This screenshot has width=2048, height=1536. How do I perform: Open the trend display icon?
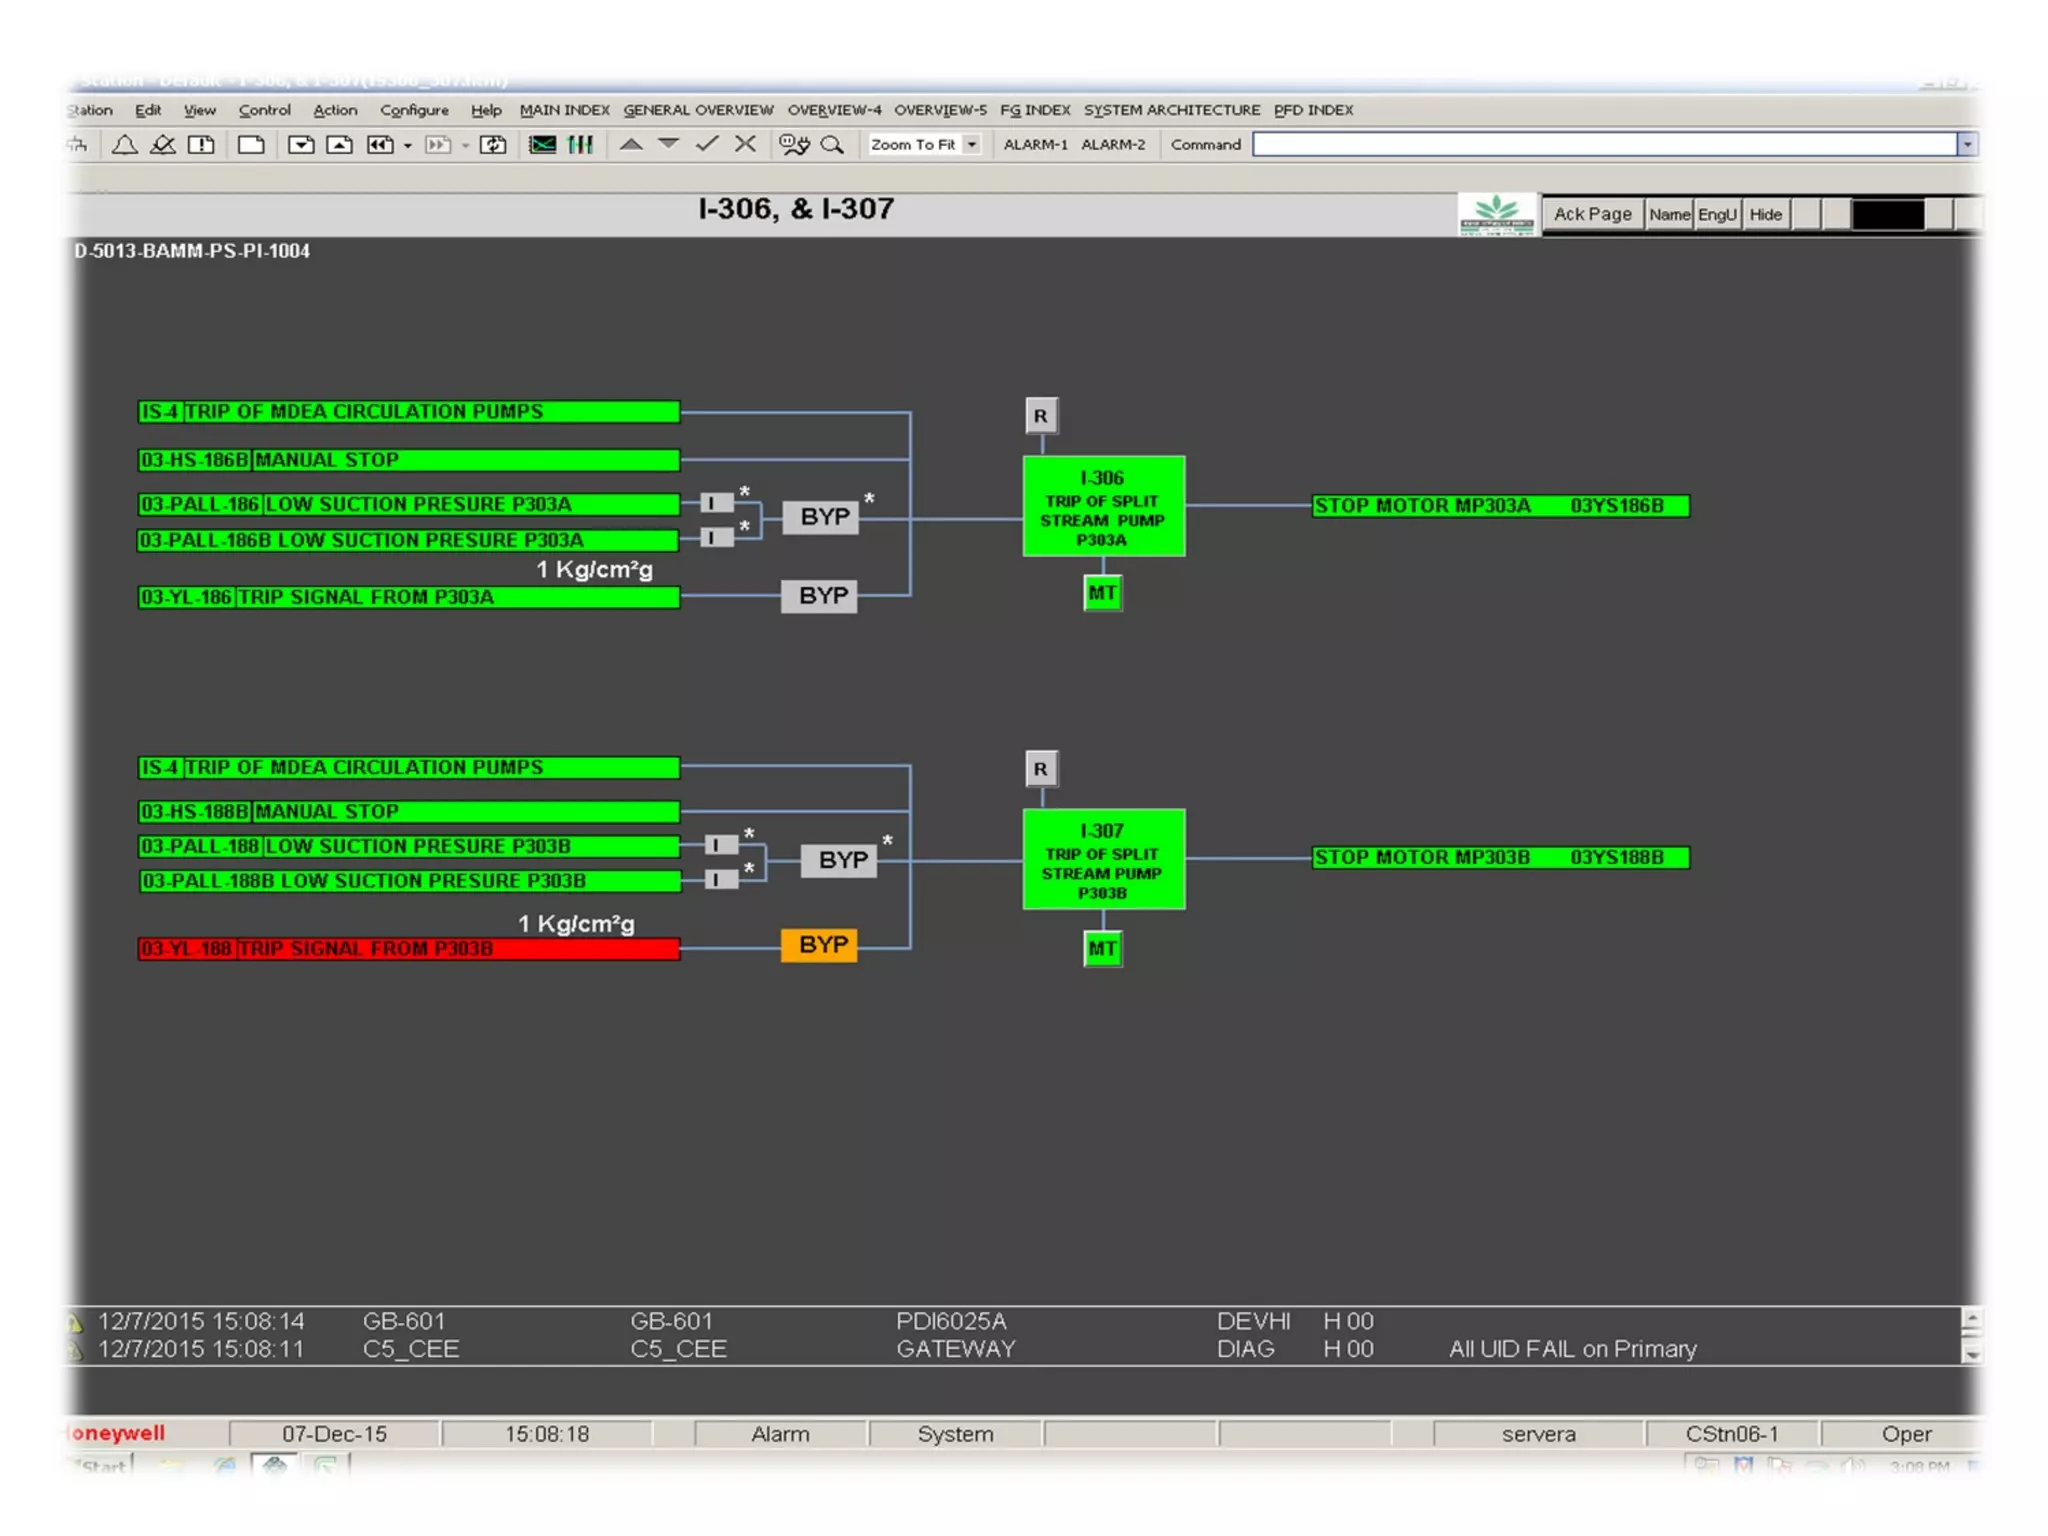point(543,145)
